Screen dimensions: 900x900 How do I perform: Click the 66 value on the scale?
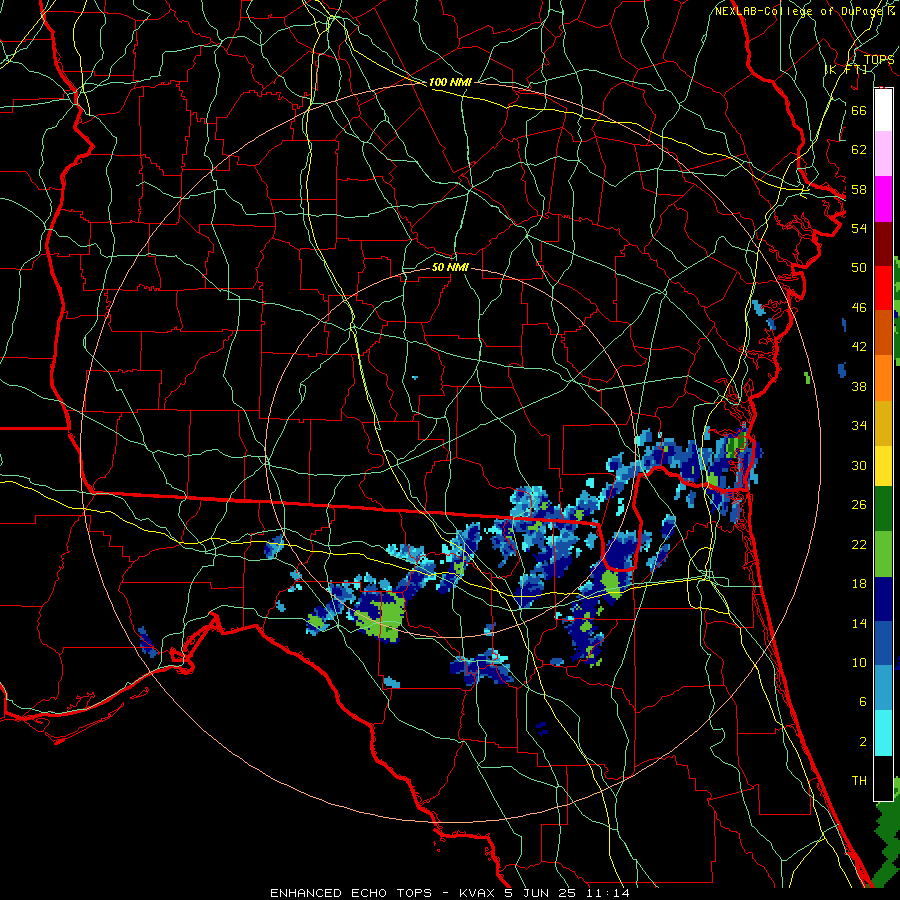[859, 110]
